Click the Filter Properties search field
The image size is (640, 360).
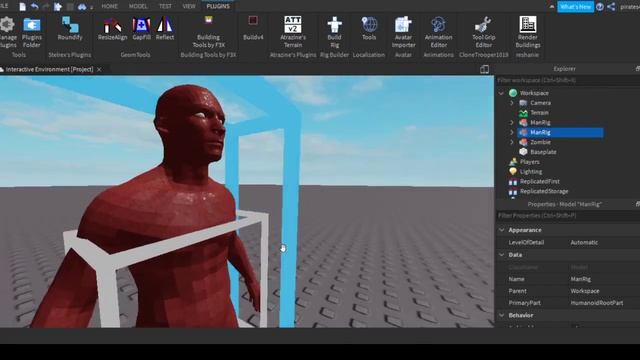(x=567, y=216)
